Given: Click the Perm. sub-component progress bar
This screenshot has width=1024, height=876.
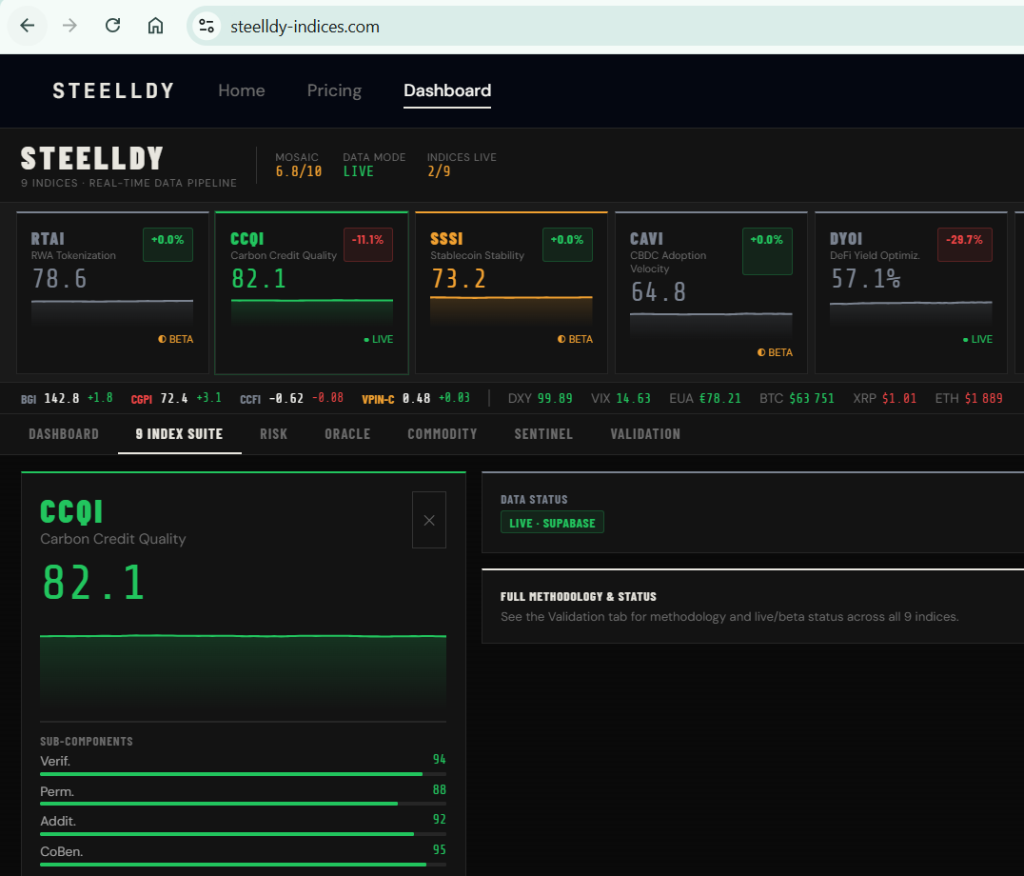Looking at the screenshot, I should pos(243,804).
